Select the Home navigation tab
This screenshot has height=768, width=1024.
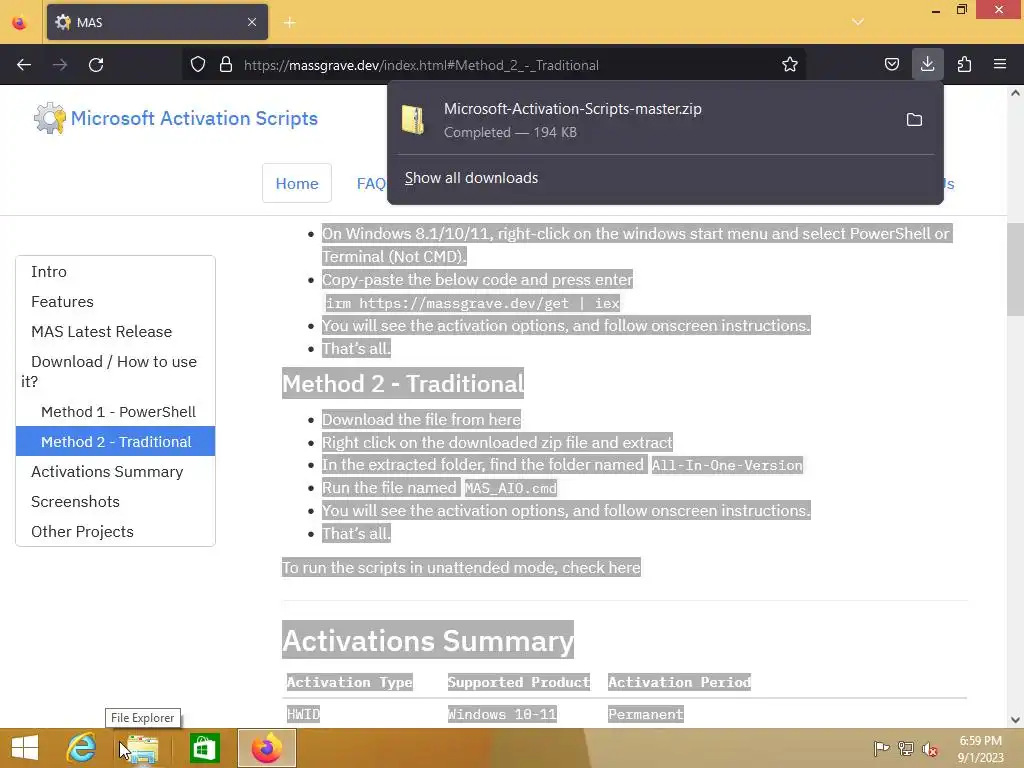click(x=296, y=184)
